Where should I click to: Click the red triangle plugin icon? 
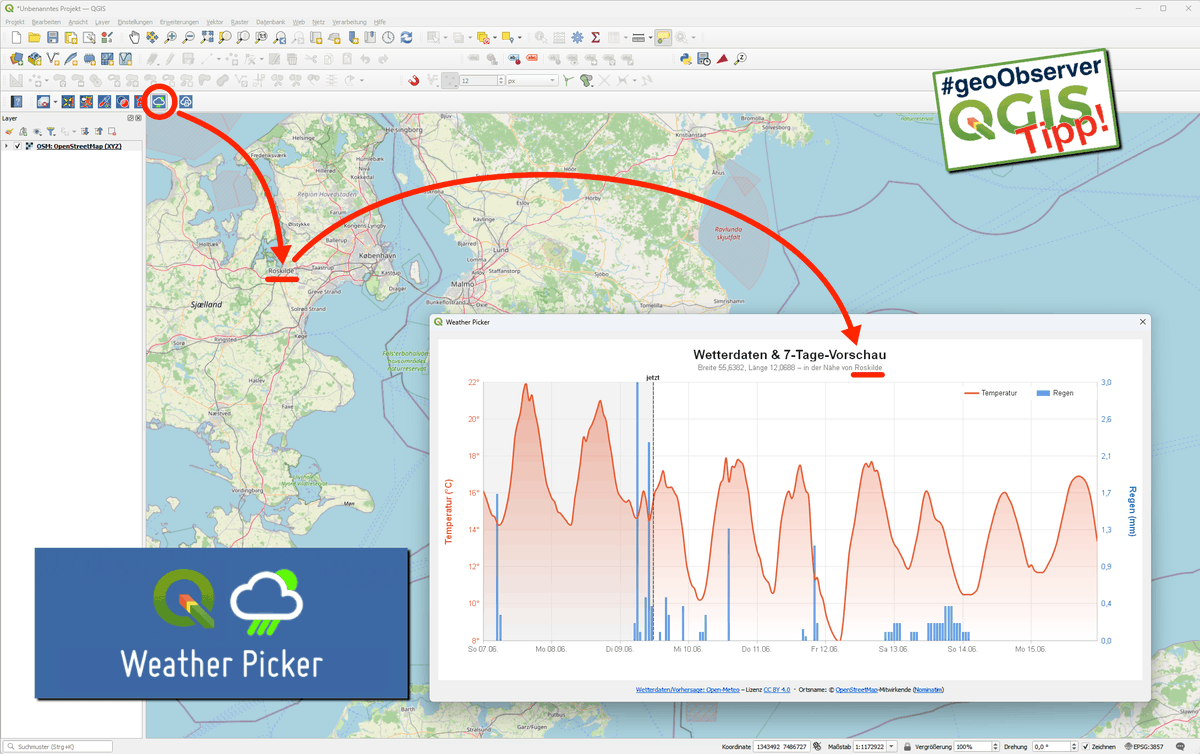(x=722, y=59)
